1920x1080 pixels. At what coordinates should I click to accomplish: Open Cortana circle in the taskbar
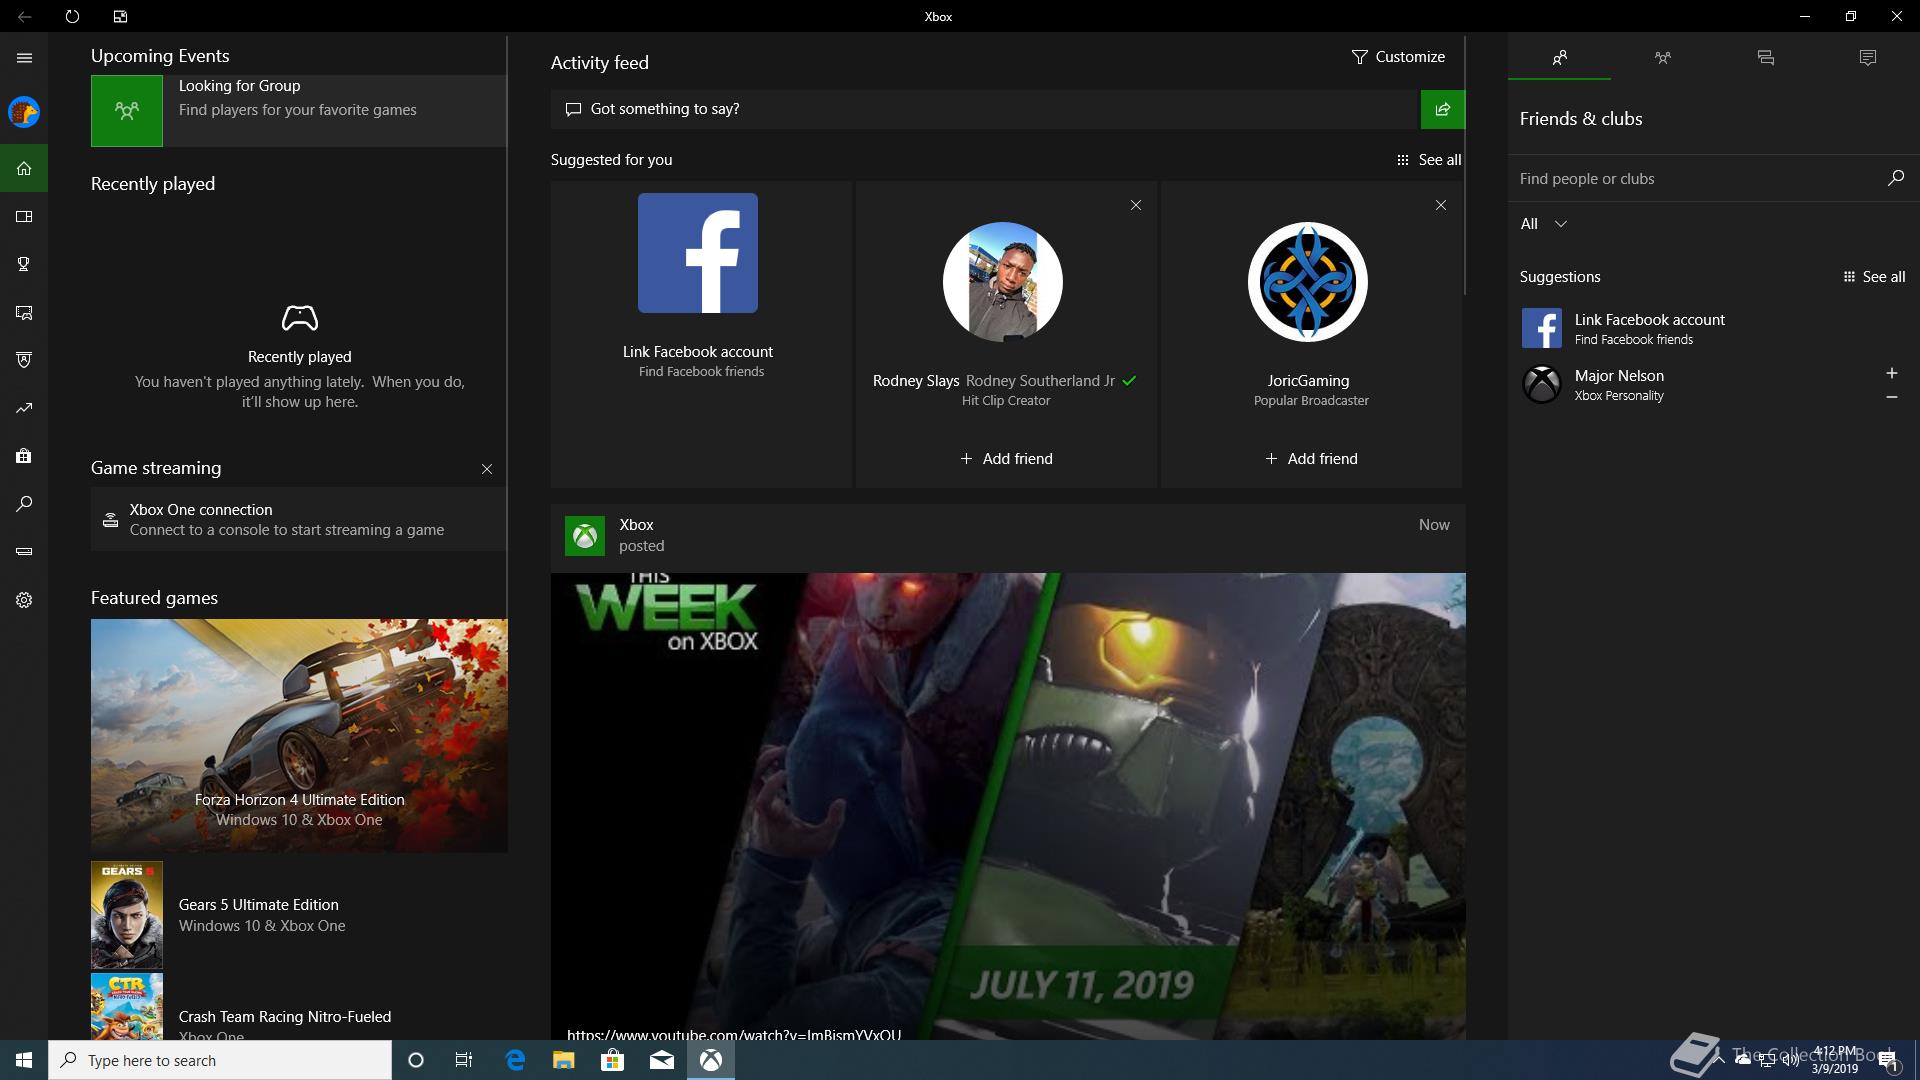pos(416,1060)
